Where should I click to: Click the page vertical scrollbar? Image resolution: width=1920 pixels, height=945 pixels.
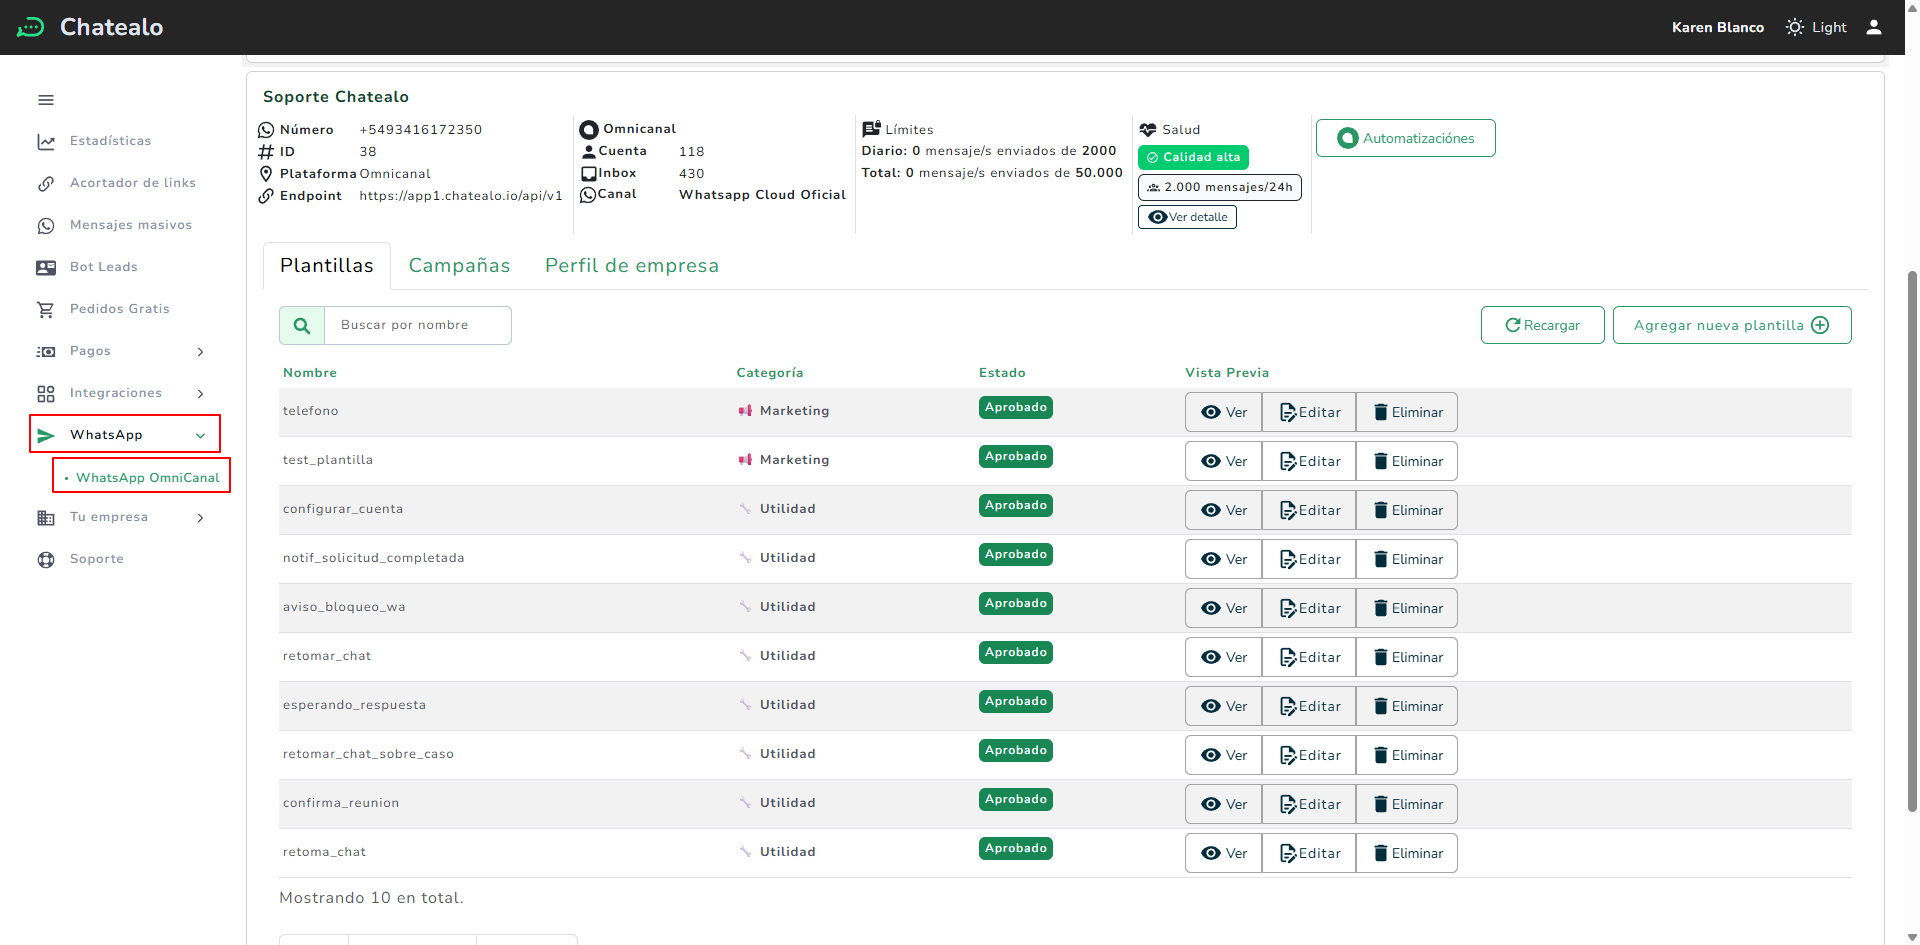[1912, 540]
